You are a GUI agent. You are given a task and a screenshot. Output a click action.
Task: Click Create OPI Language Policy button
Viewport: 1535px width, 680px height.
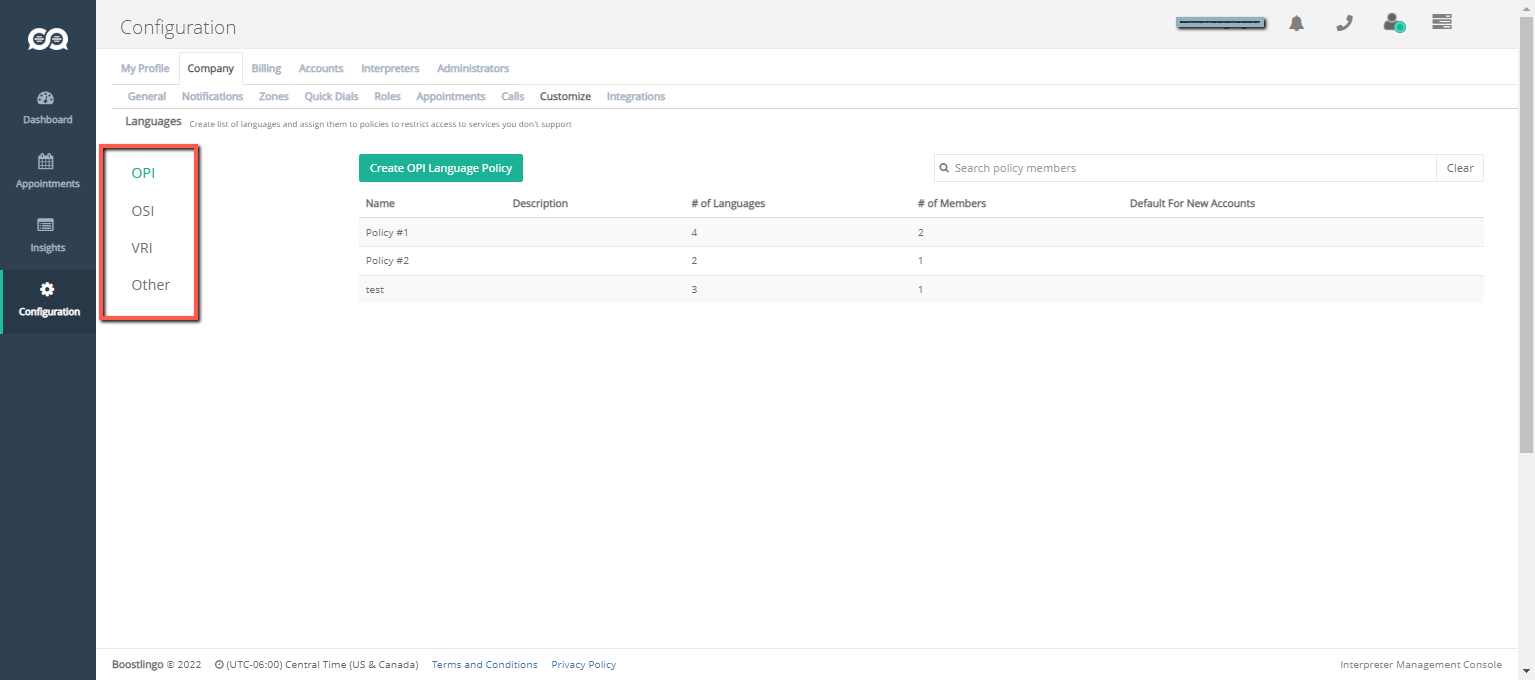[x=440, y=168]
